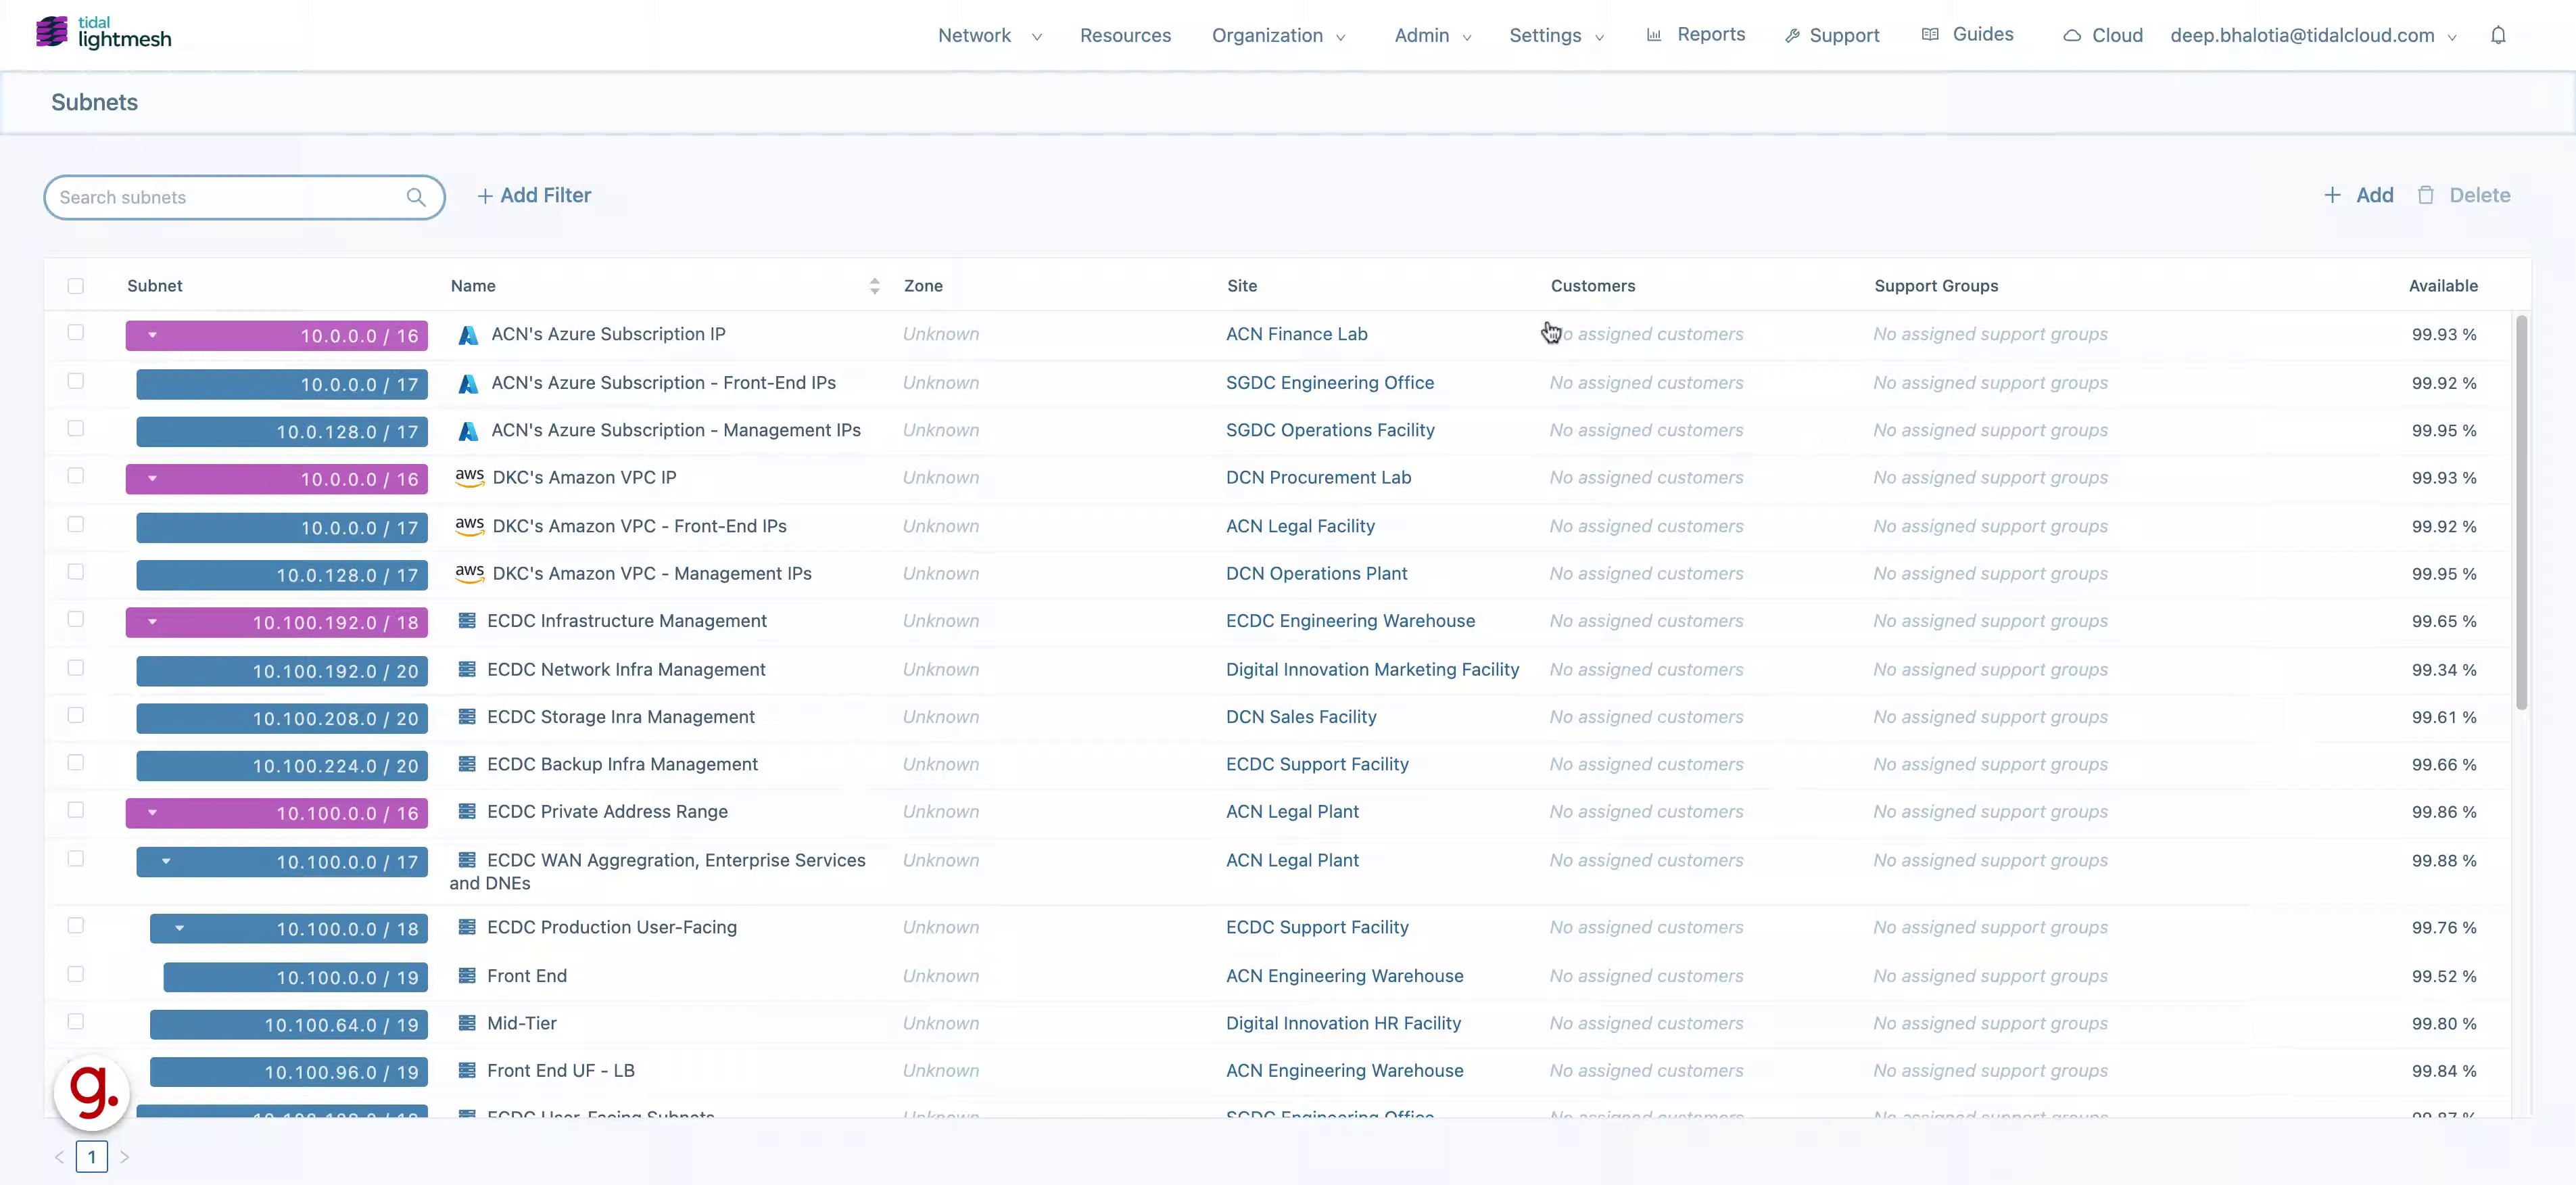Collapse the 10.100.0.0/17 subnet tree
Viewport: 2576px width, 1185px height.
pos(166,861)
